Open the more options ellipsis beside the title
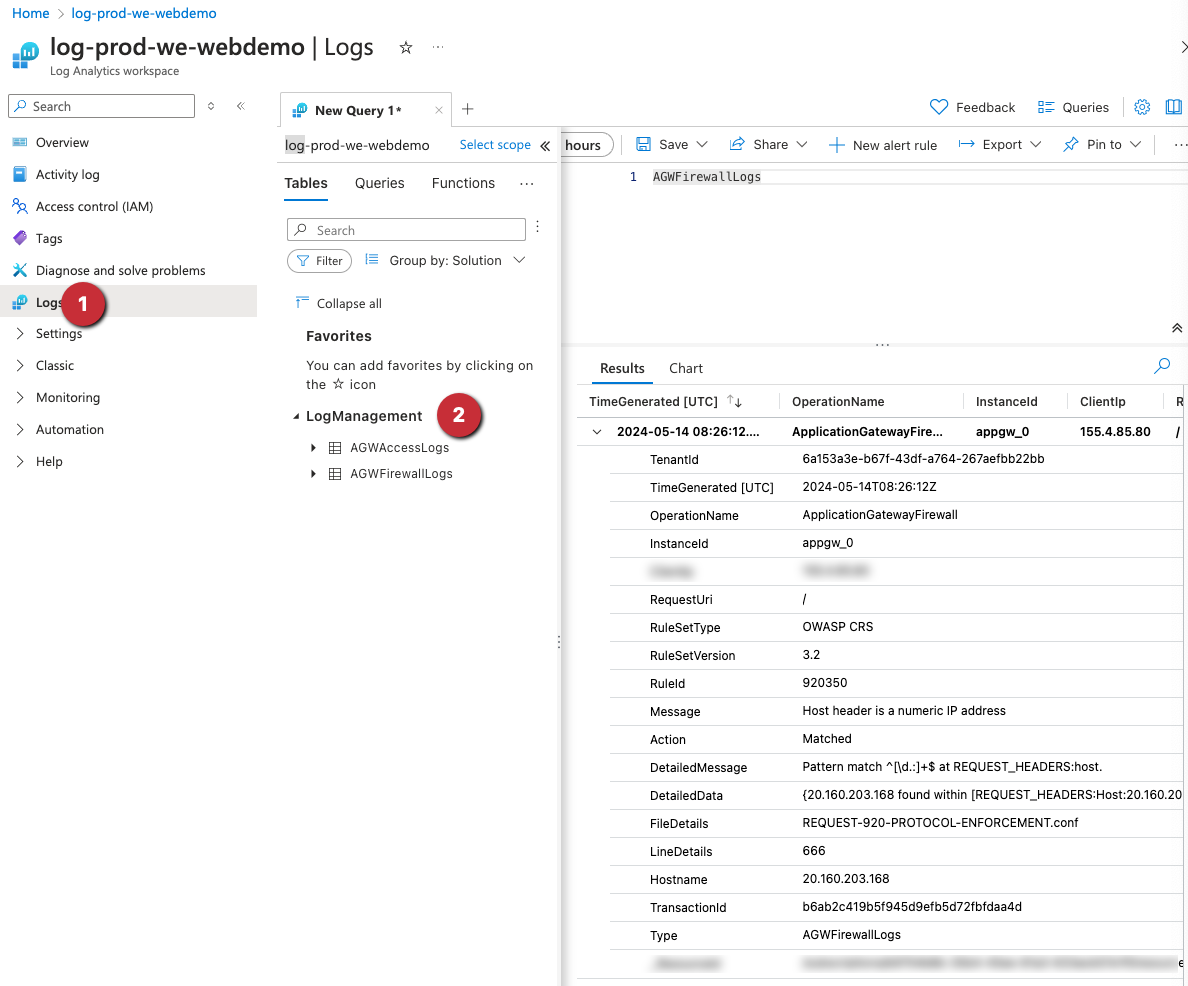 tap(438, 47)
